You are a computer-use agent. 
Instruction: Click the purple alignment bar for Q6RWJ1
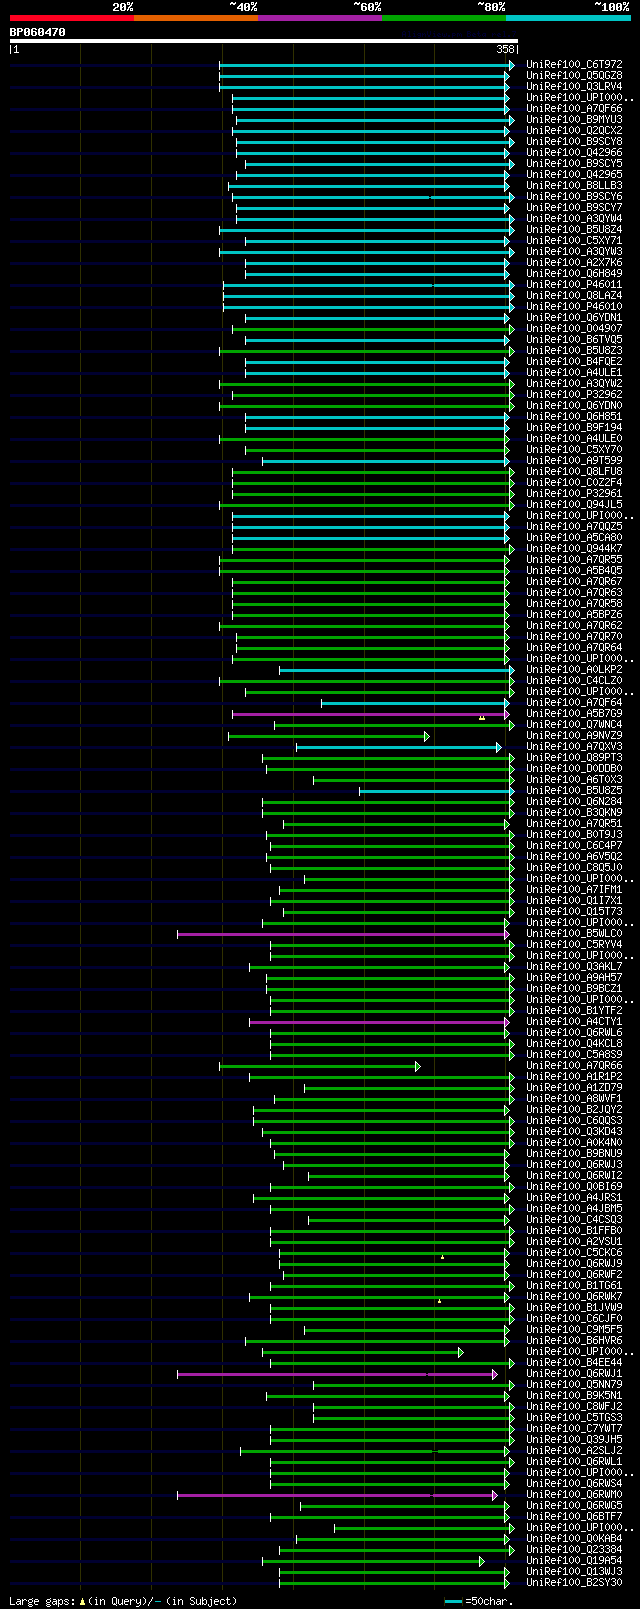(x=336, y=1374)
